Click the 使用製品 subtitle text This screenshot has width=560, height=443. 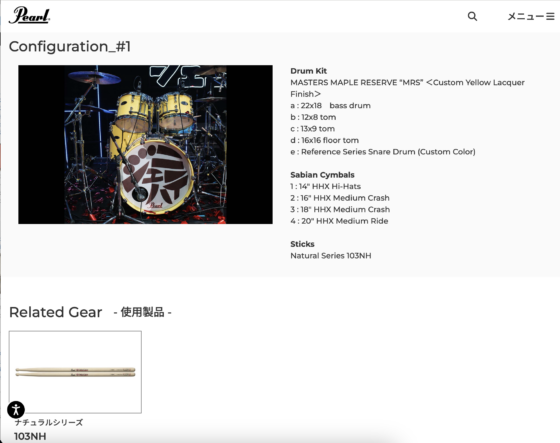pos(142,312)
